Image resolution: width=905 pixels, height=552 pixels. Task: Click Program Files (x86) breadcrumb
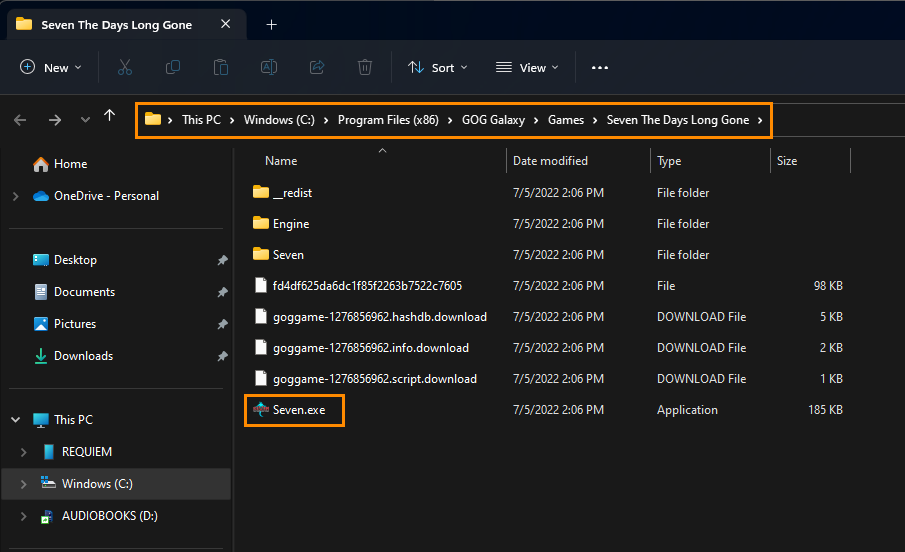point(388,120)
